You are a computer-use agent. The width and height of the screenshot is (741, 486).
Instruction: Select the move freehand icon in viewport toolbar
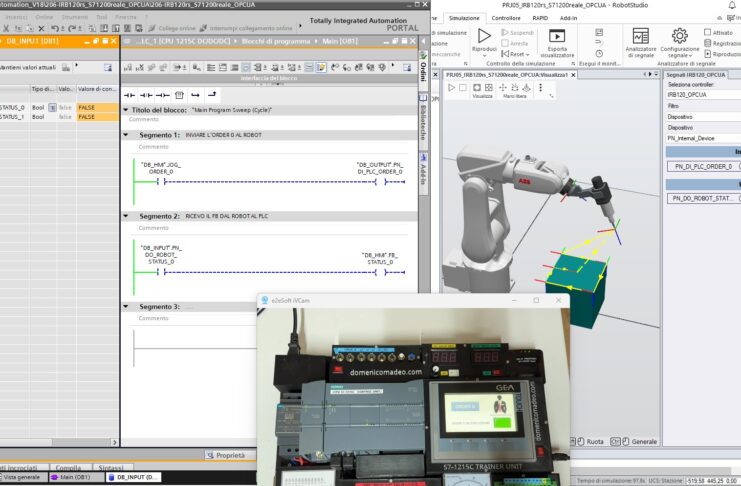point(503,87)
